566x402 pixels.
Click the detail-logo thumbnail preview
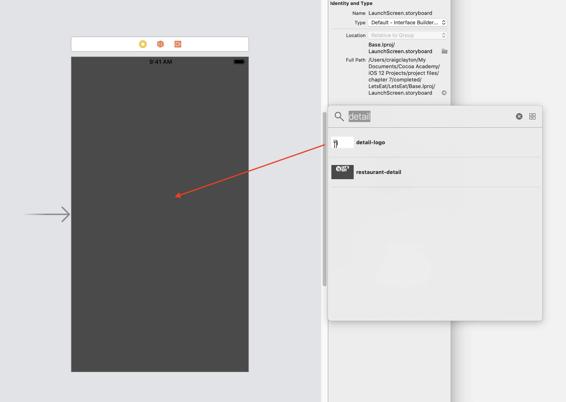pos(343,143)
